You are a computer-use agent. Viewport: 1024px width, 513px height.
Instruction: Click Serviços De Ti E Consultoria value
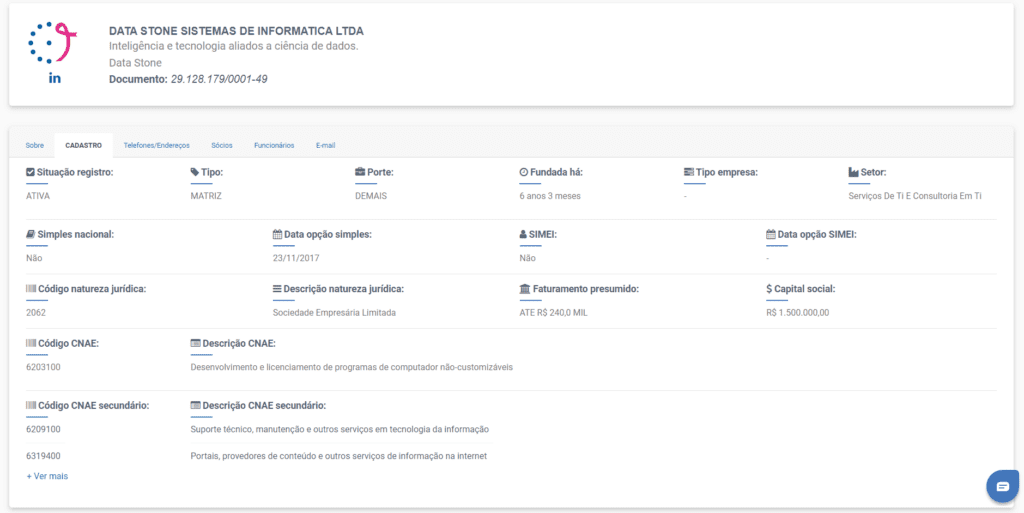click(915, 196)
